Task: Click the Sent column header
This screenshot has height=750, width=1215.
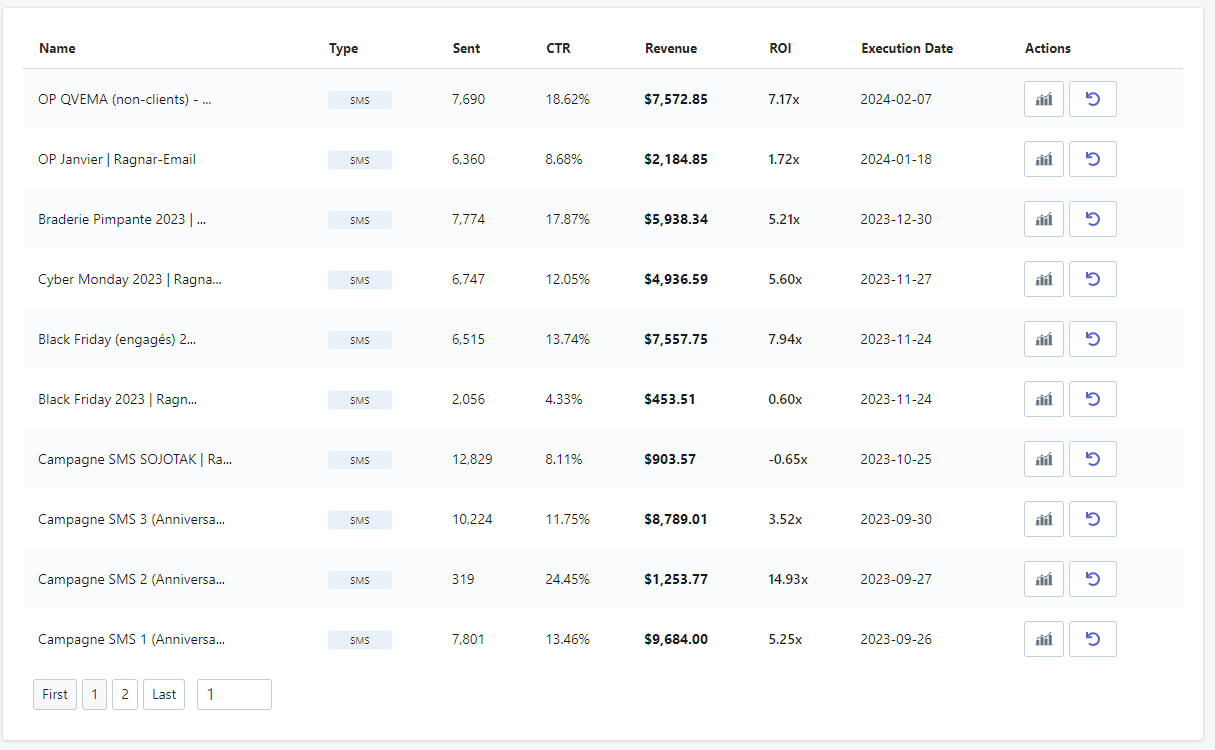Action: pyautogui.click(x=466, y=48)
